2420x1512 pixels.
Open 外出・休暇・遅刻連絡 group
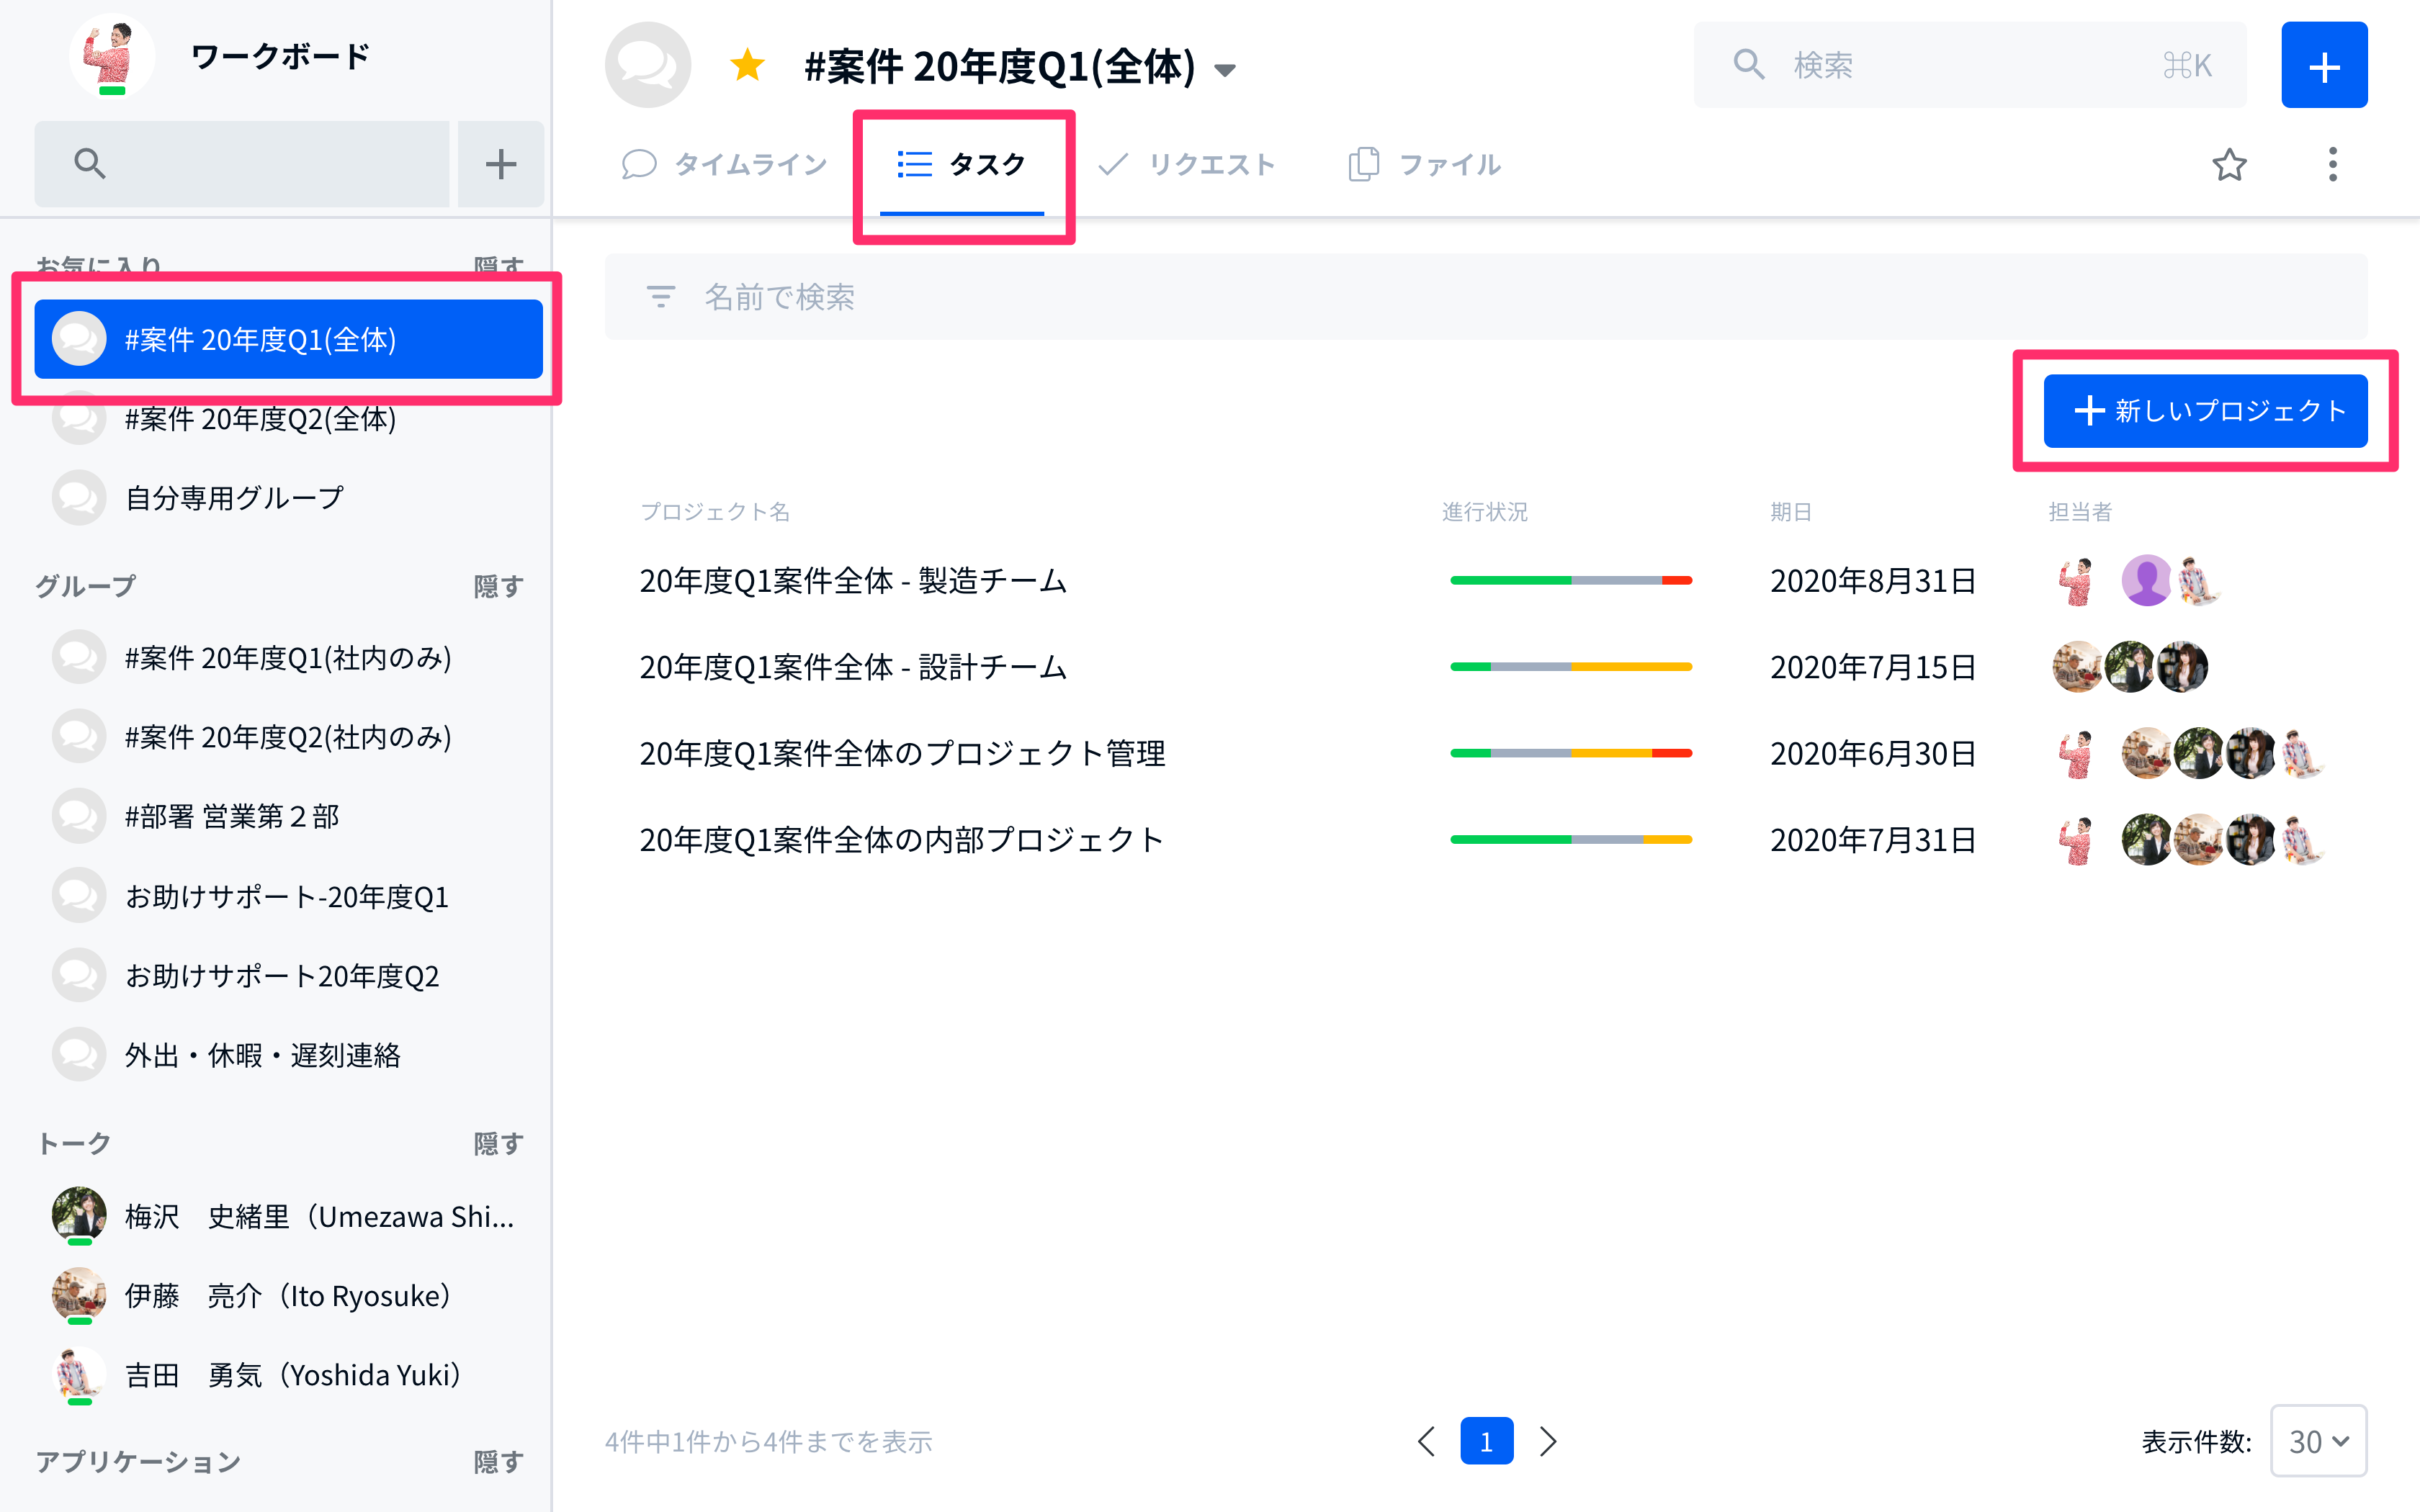pyautogui.click(x=288, y=1055)
